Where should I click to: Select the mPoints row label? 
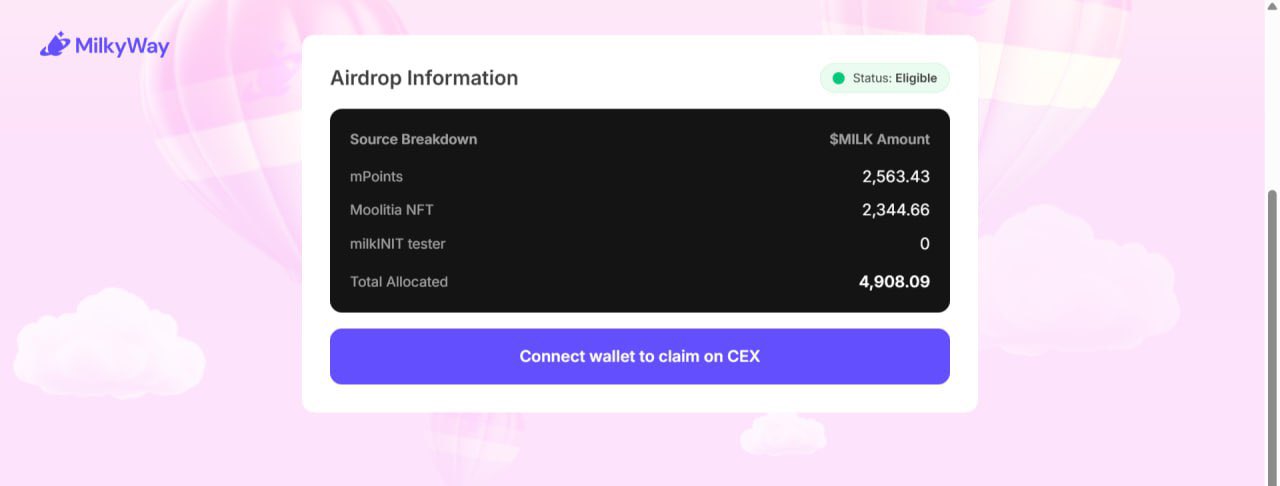tap(376, 176)
